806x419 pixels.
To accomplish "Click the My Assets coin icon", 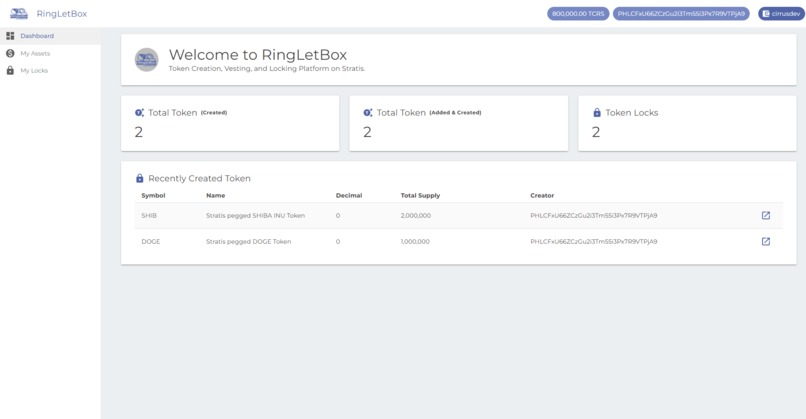I will click(x=10, y=53).
